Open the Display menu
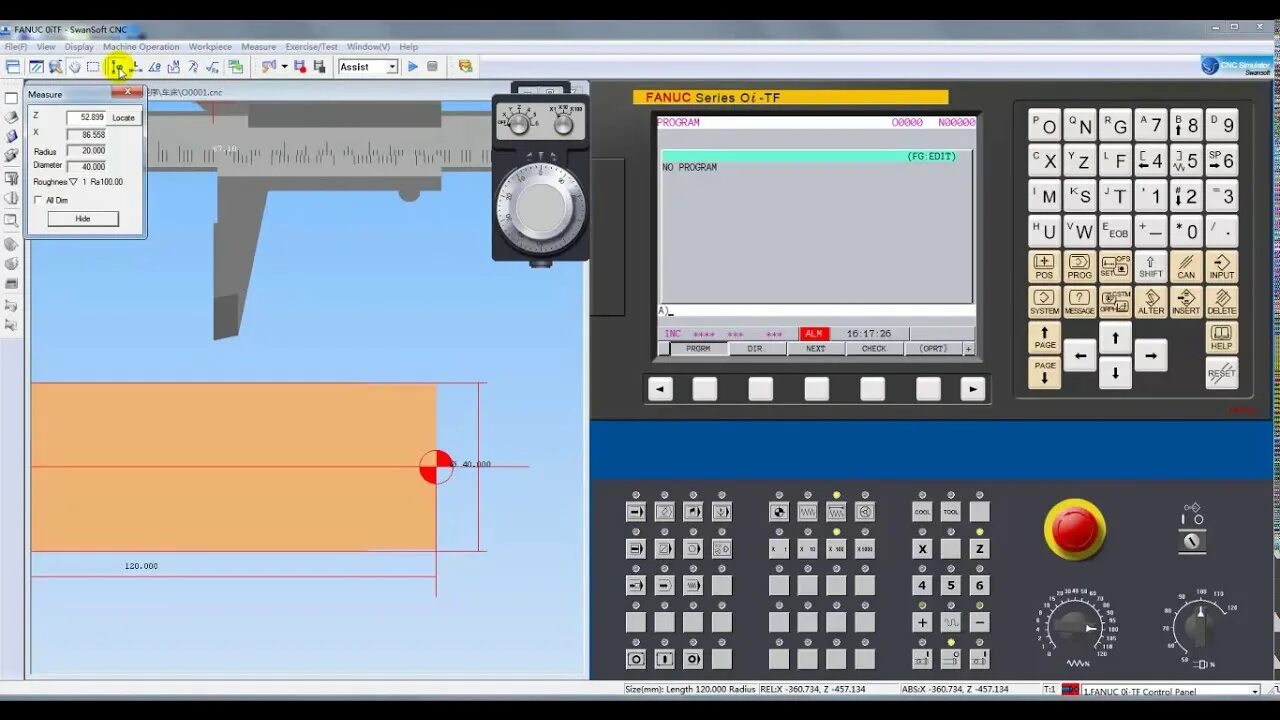The height and width of the screenshot is (720, 1280). click(x=79, y=47)
